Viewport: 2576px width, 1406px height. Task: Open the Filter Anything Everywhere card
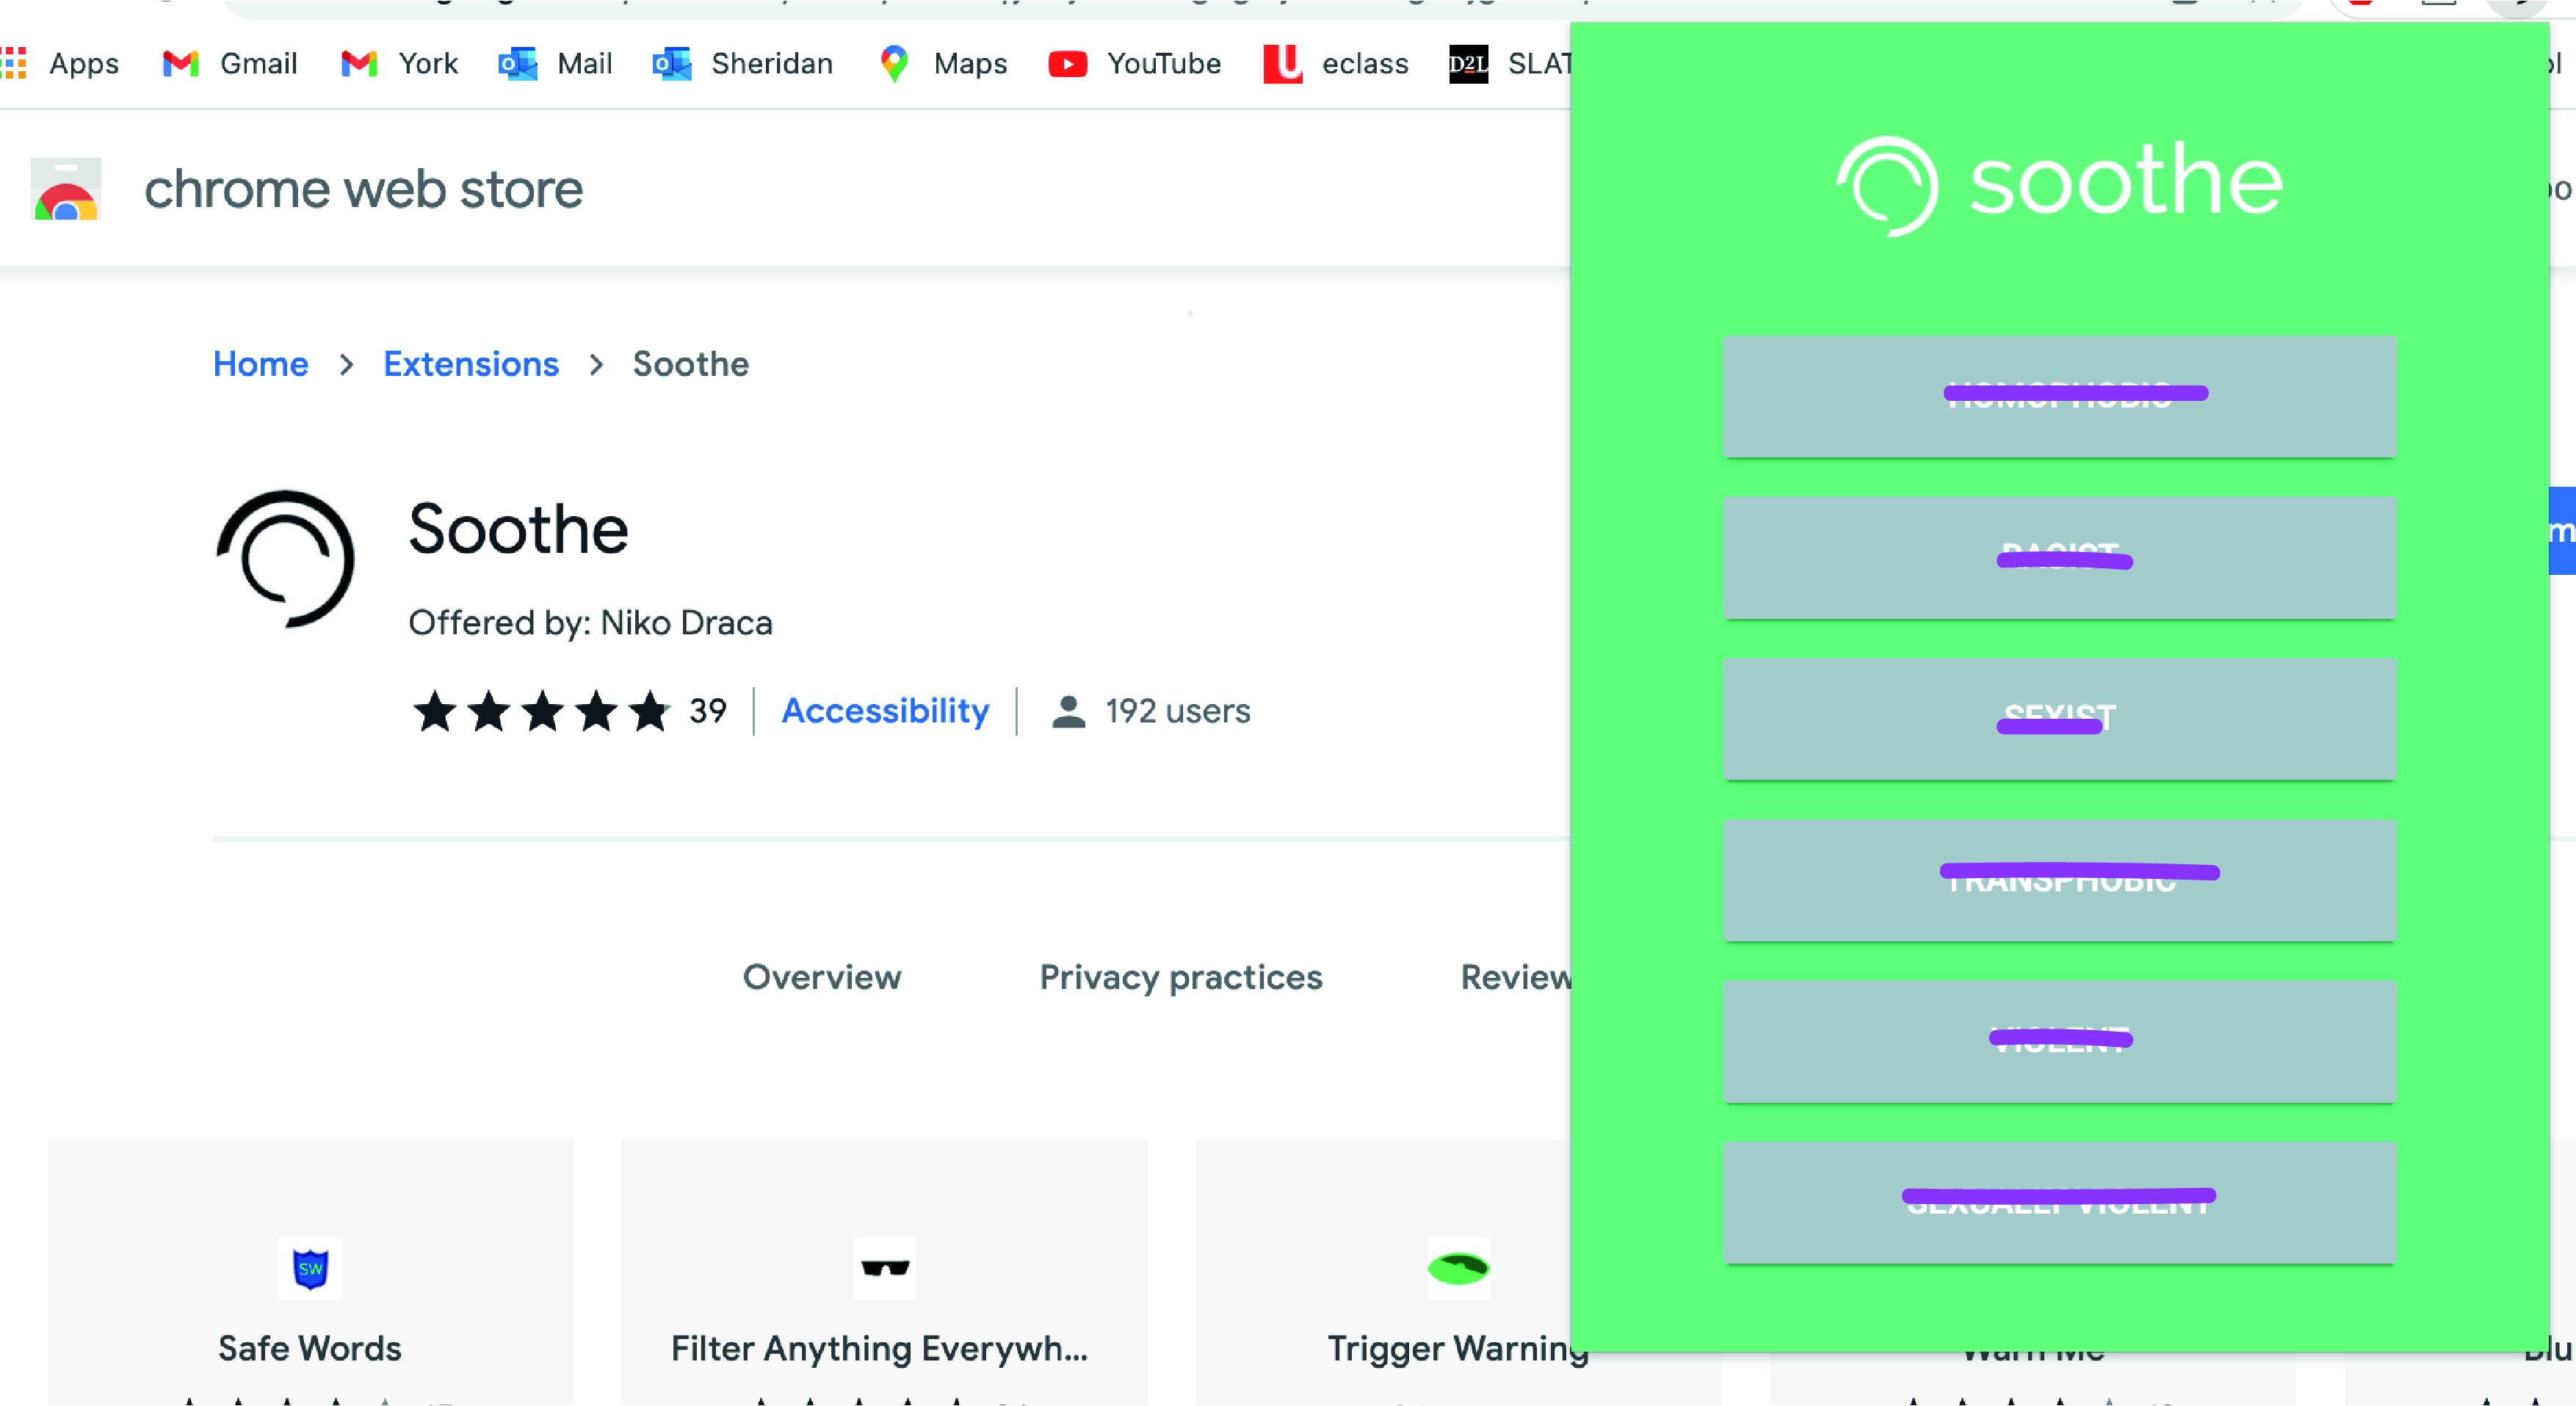point(884,1272)
